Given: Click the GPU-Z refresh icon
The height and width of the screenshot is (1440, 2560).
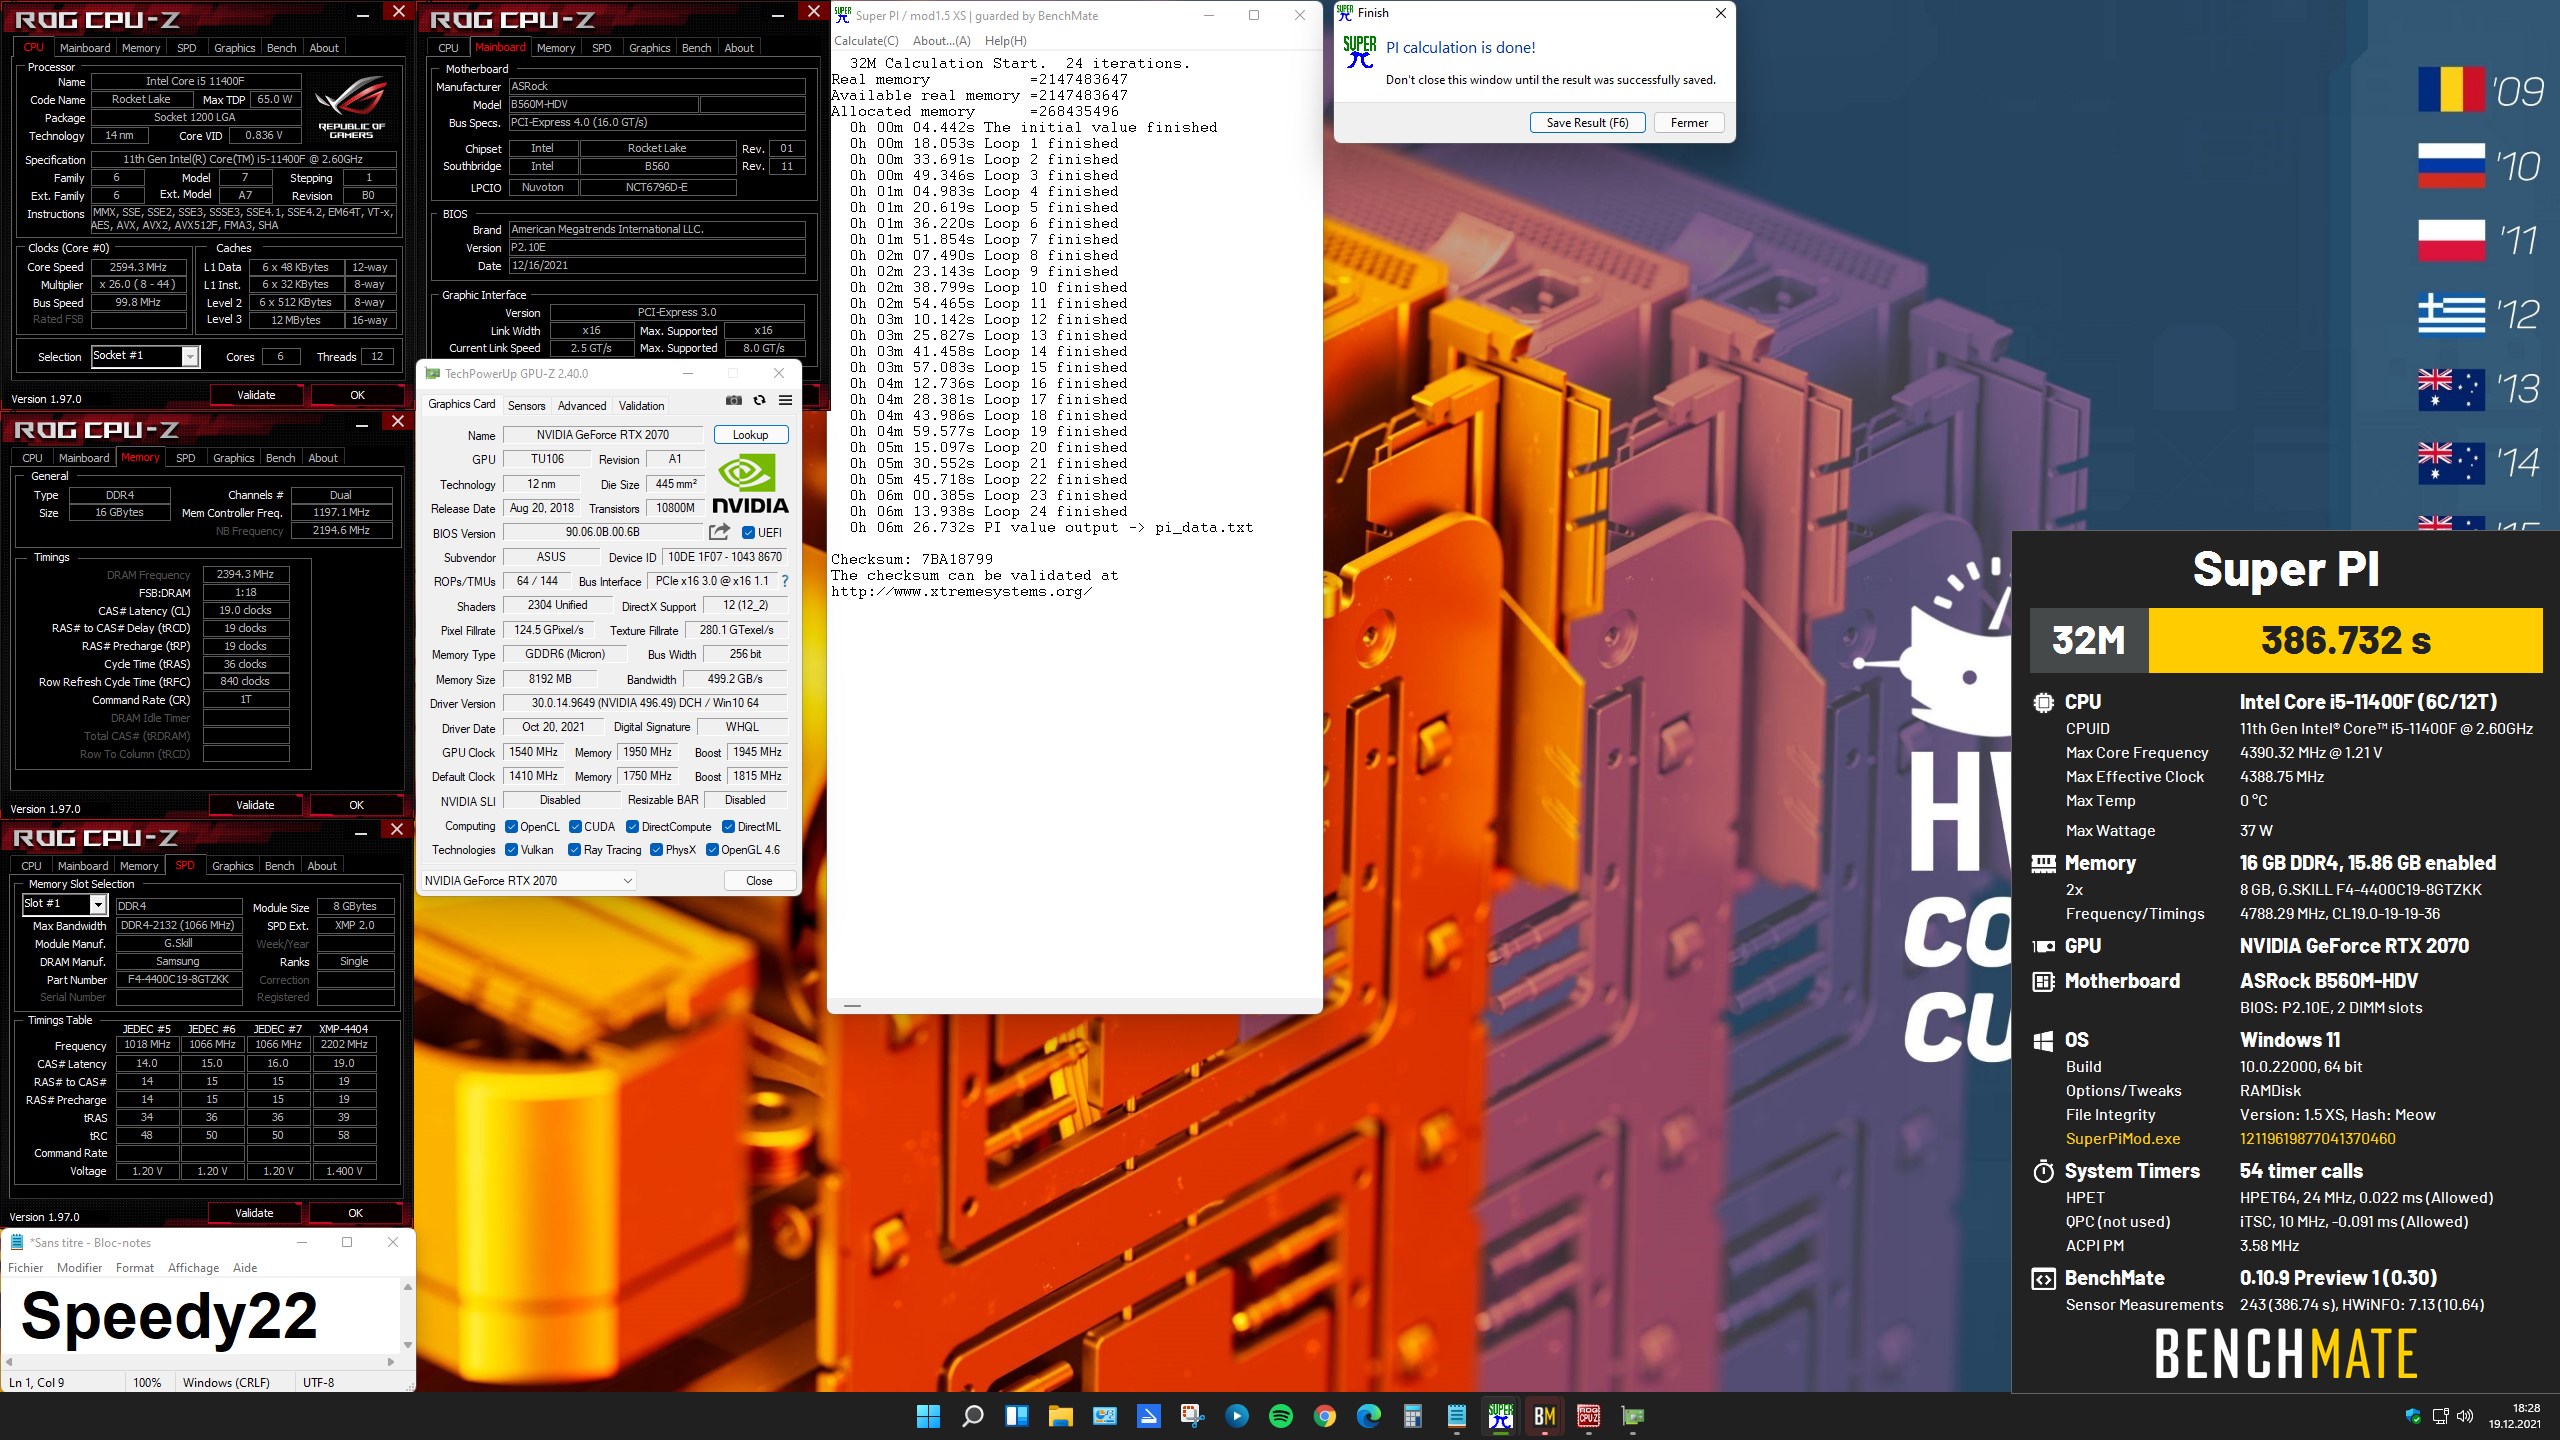Looking at the screenshot, I should pos(760,401).
